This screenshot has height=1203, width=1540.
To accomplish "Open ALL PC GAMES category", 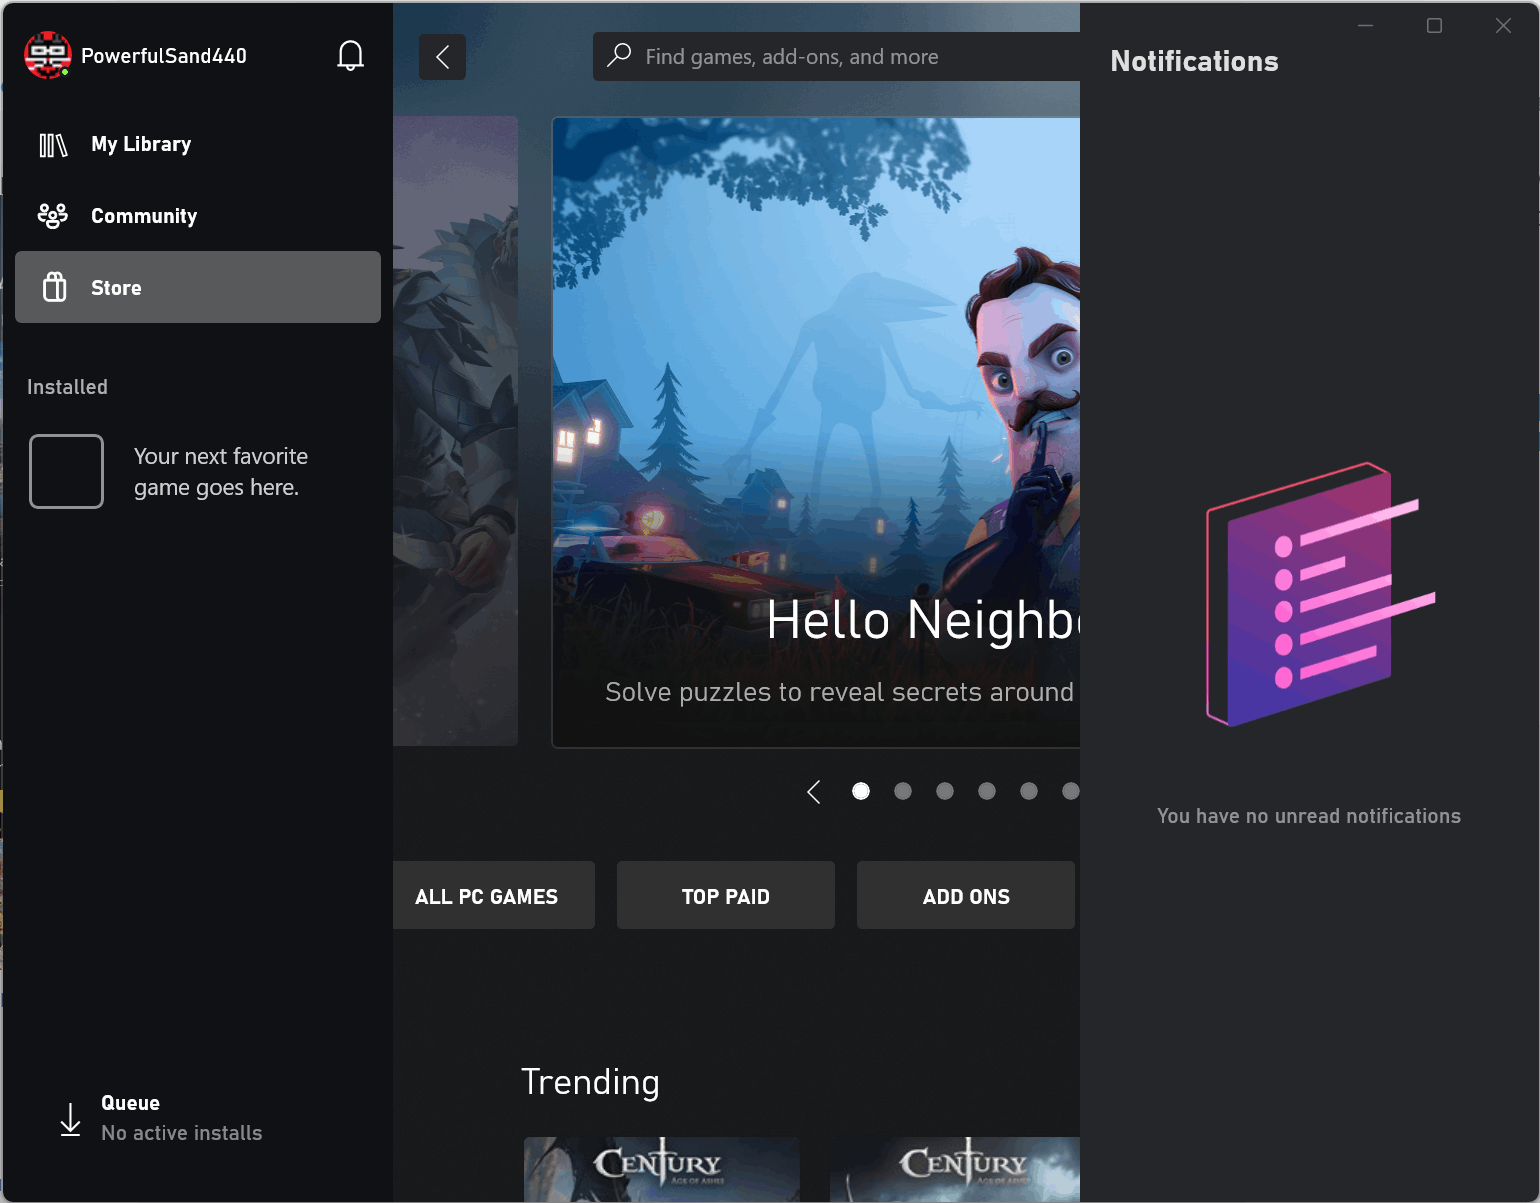I will (494, 895).
